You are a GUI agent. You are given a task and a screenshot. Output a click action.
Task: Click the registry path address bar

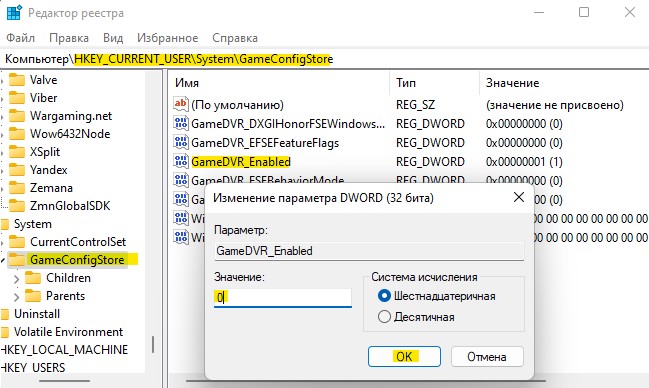[x=324, y=59]
